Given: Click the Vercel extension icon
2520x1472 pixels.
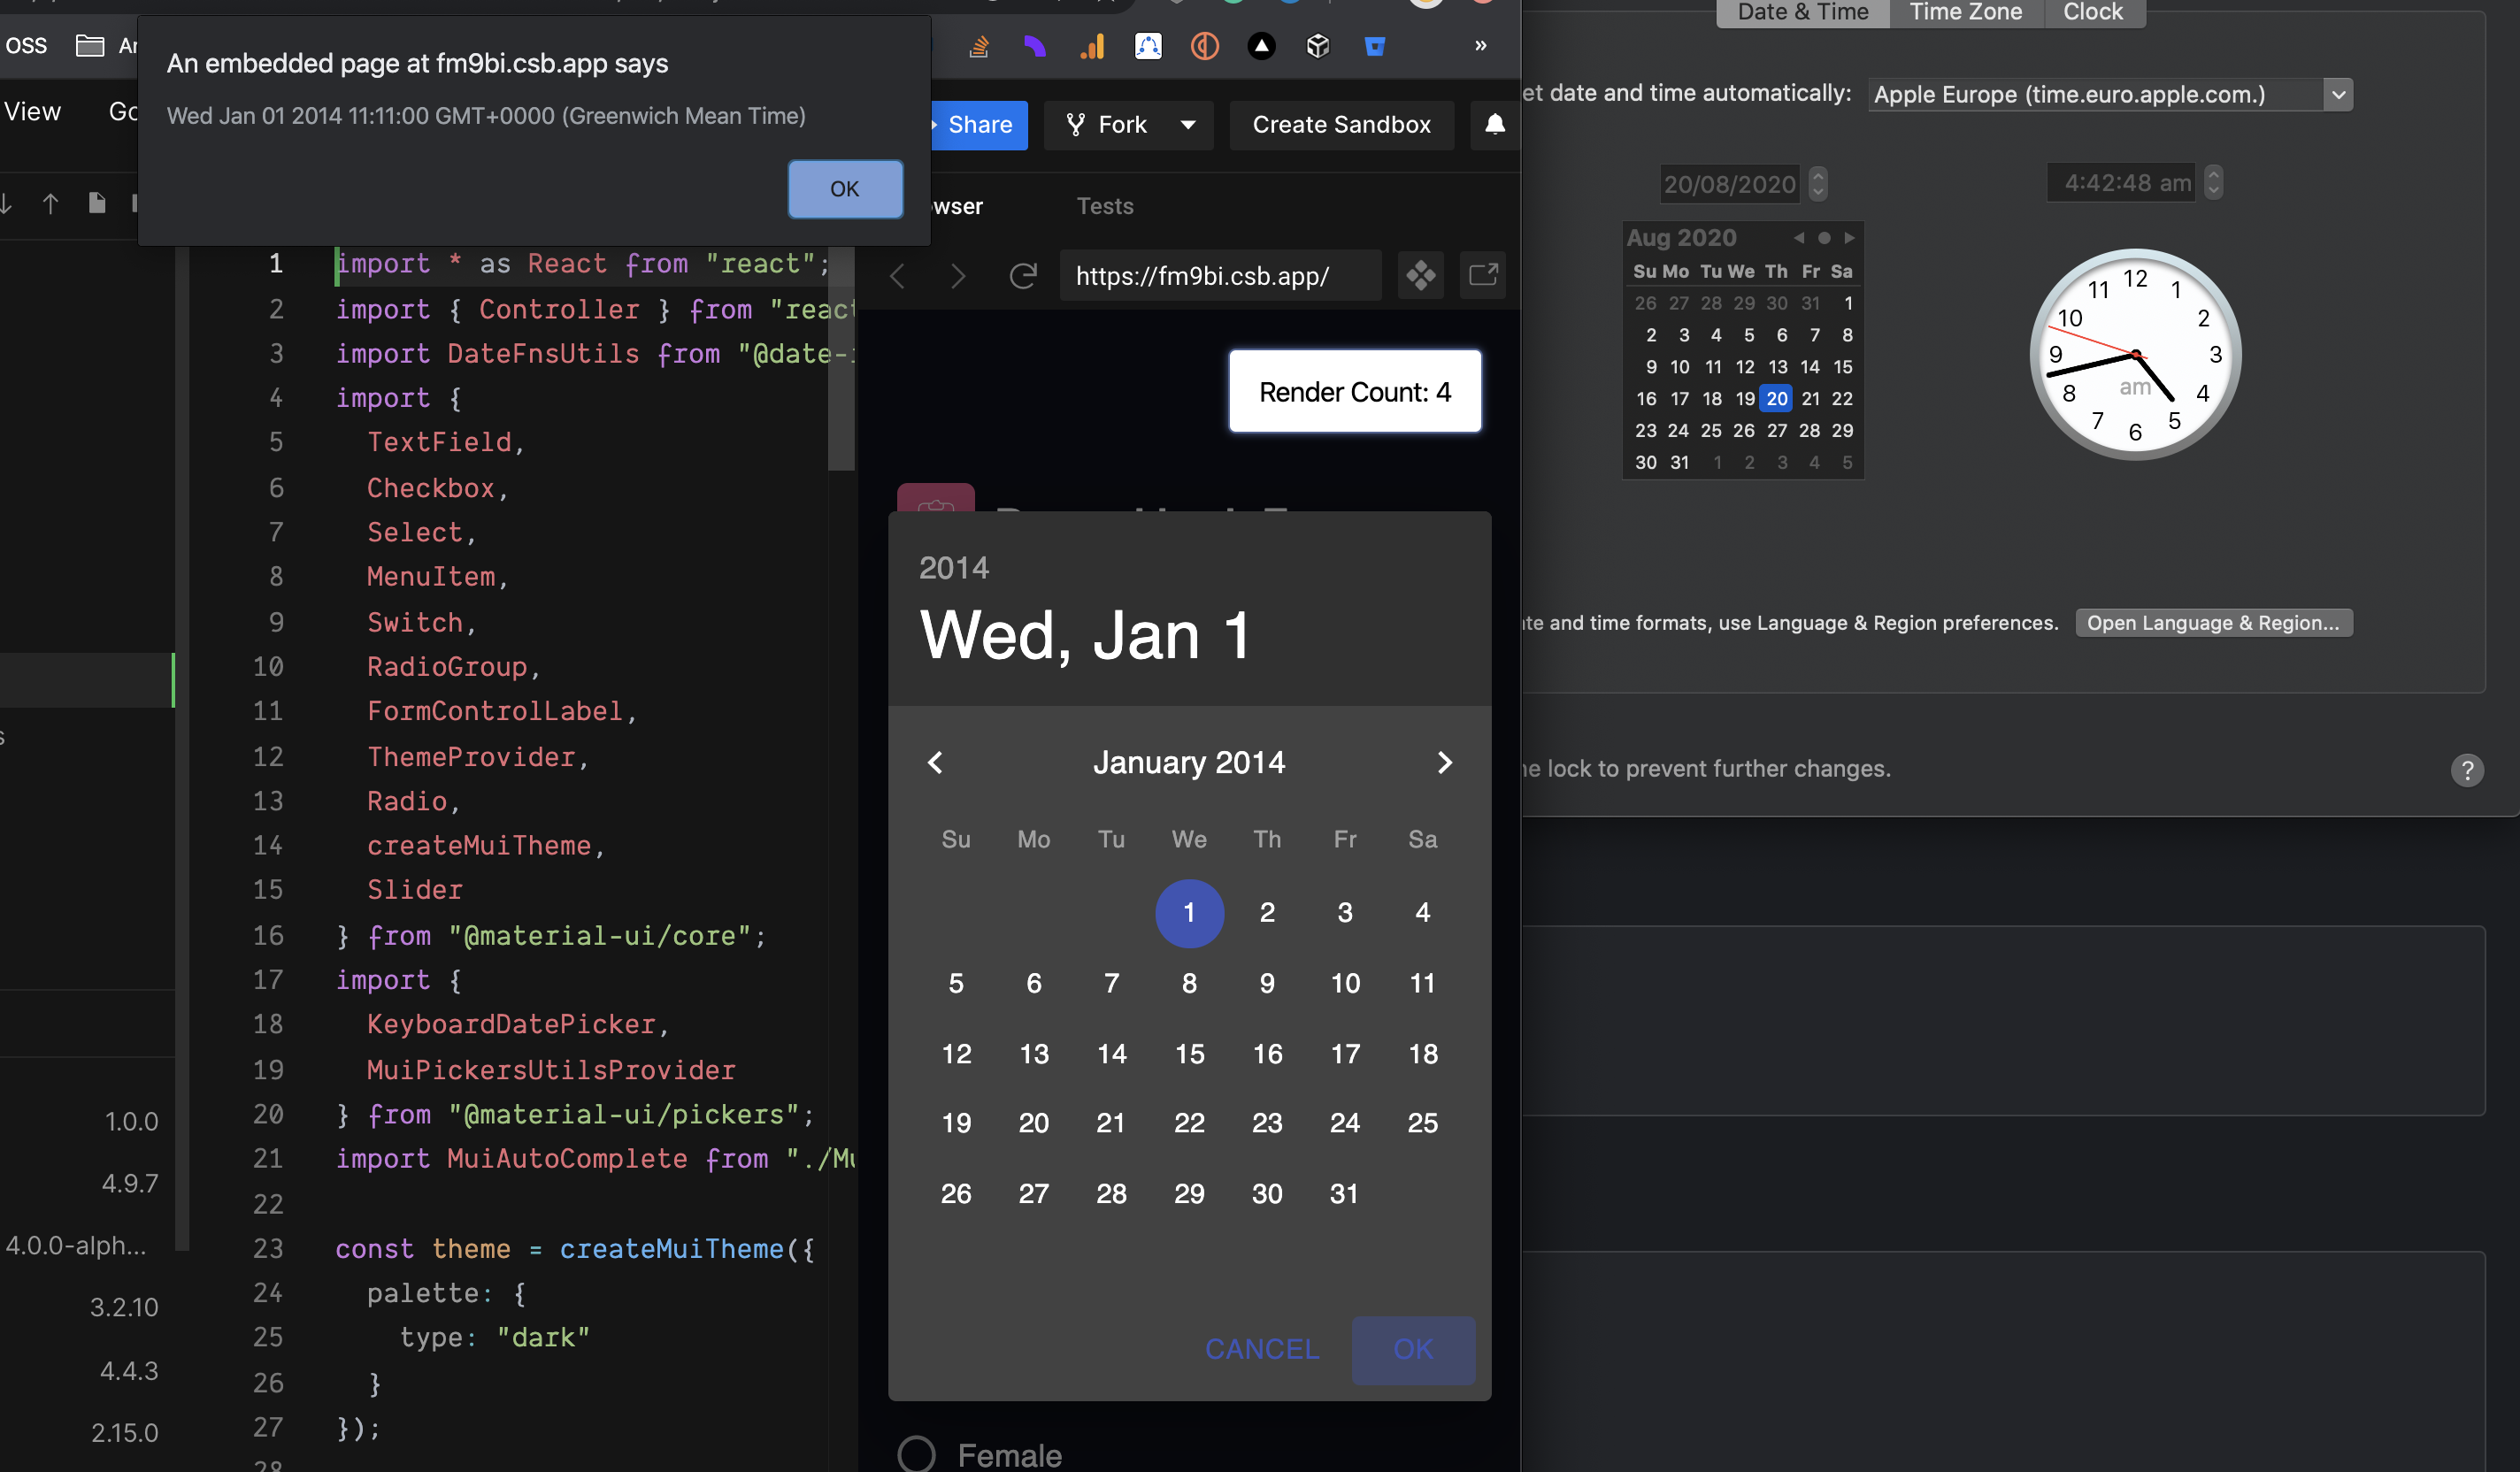Looking at the screenshot, I should point(1261,46).
